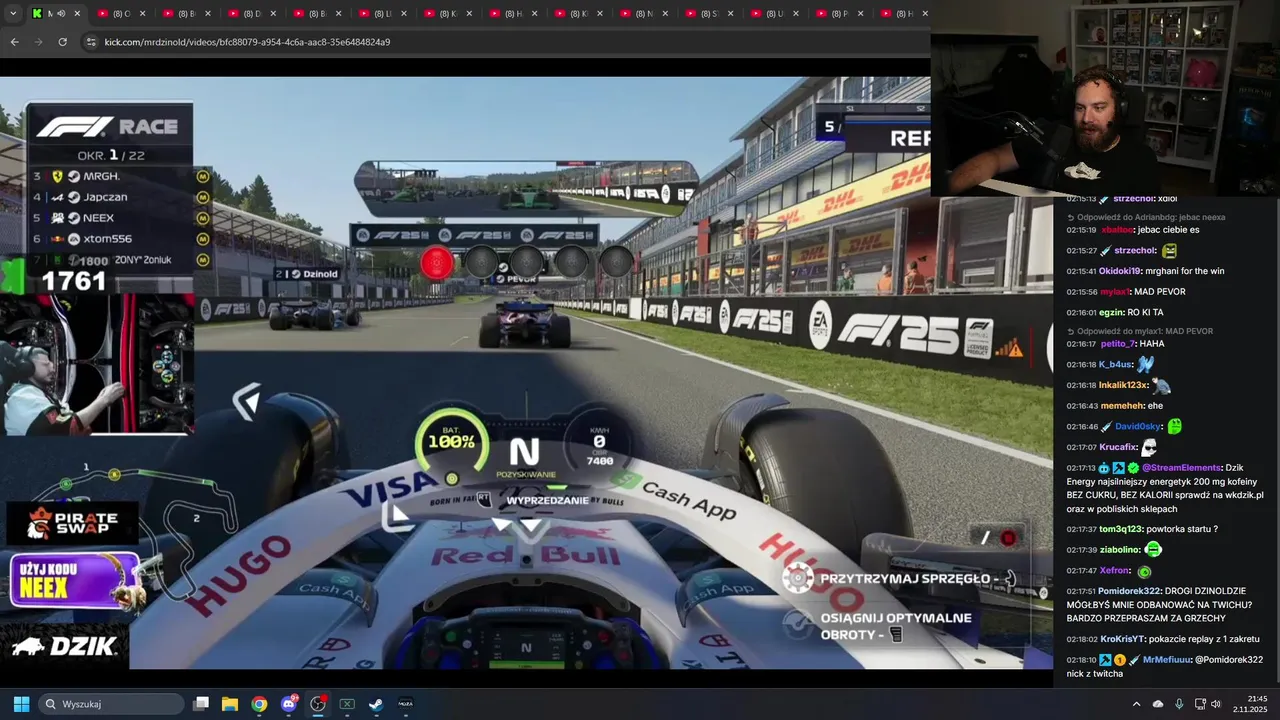Click username K_b4us in chat
1280x720 pixels.
pyautogui.click(x=1115, y=365)
